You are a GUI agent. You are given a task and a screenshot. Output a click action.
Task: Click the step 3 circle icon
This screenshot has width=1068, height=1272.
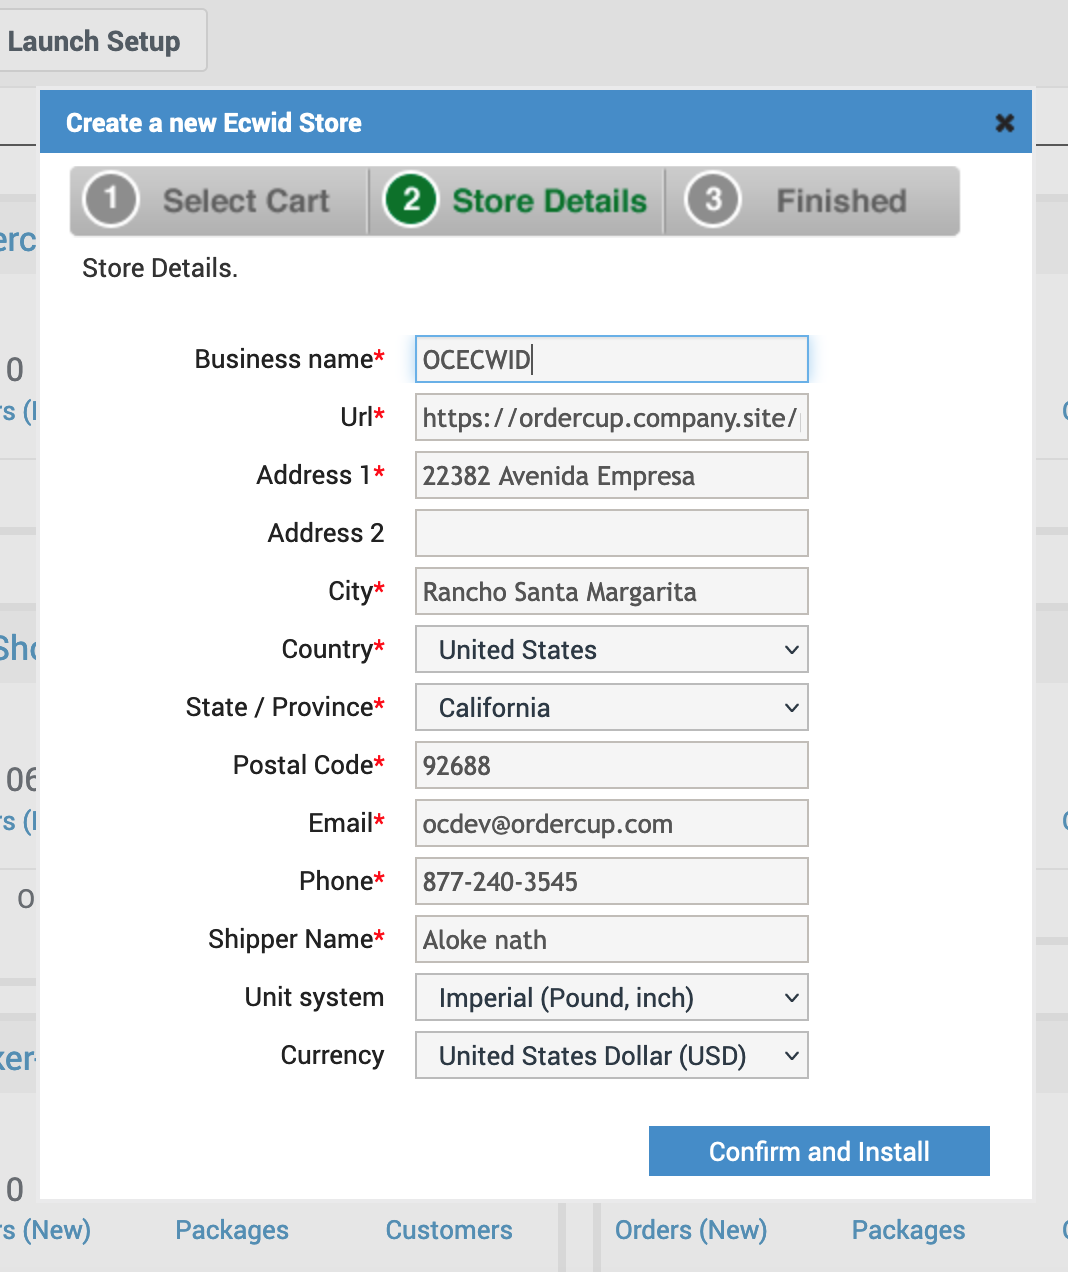click(713, 199)
